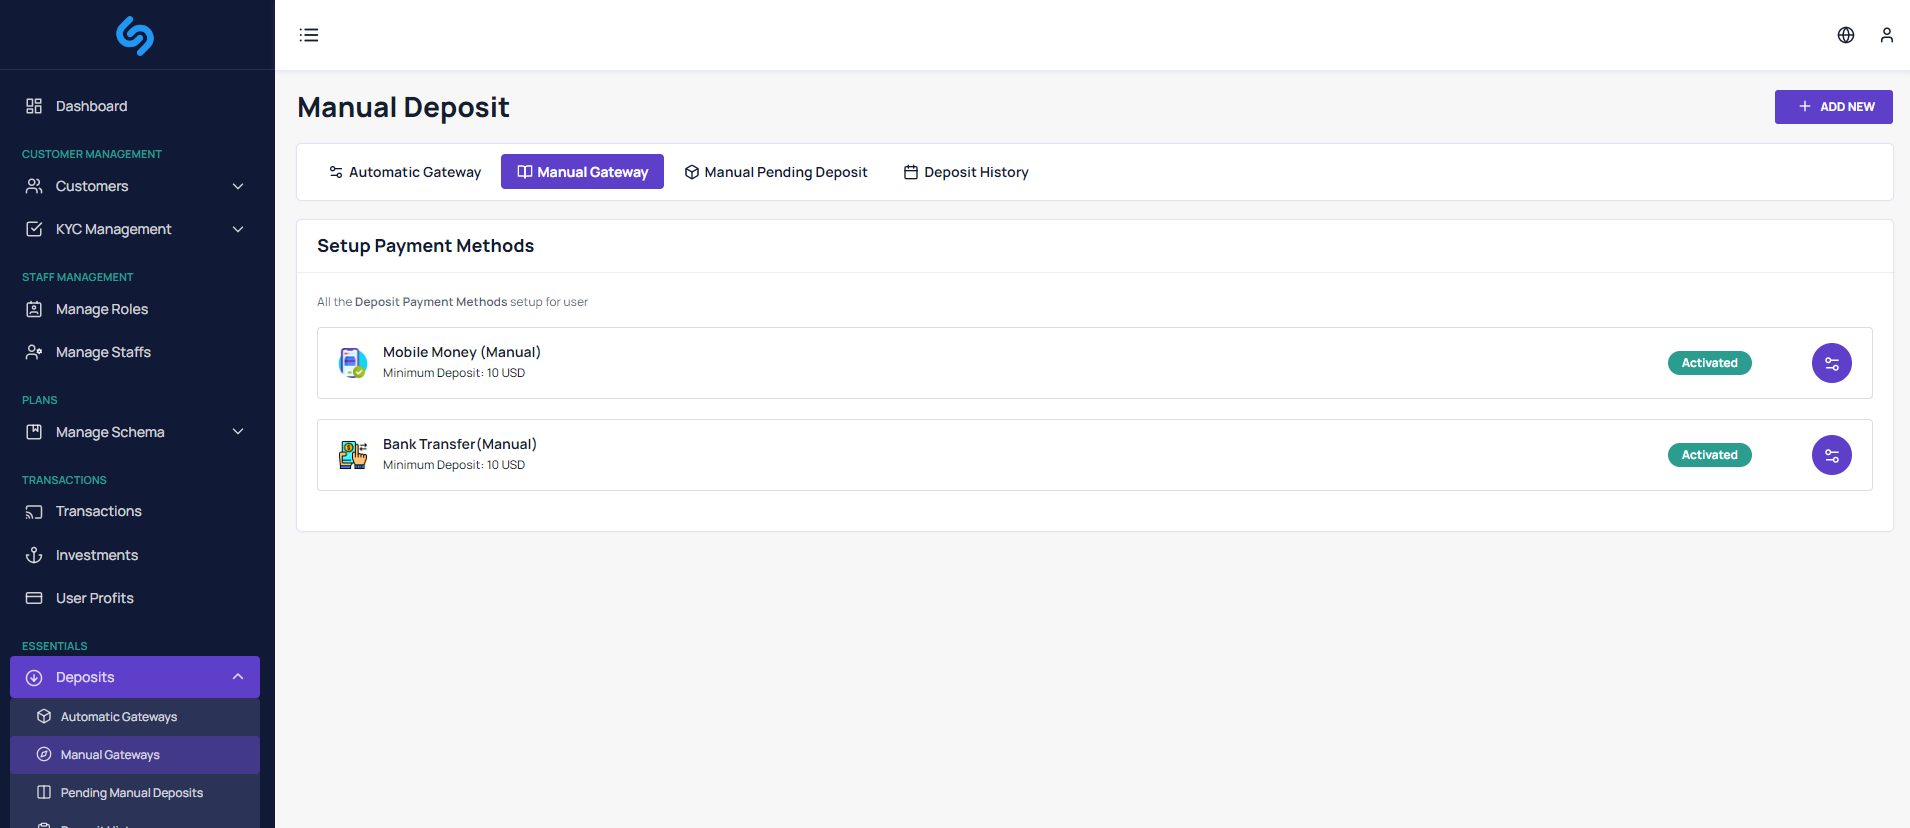This screenshot has width=1910, height=828.
Task: Expand the KYC Management menu
Action: [135, 229]
